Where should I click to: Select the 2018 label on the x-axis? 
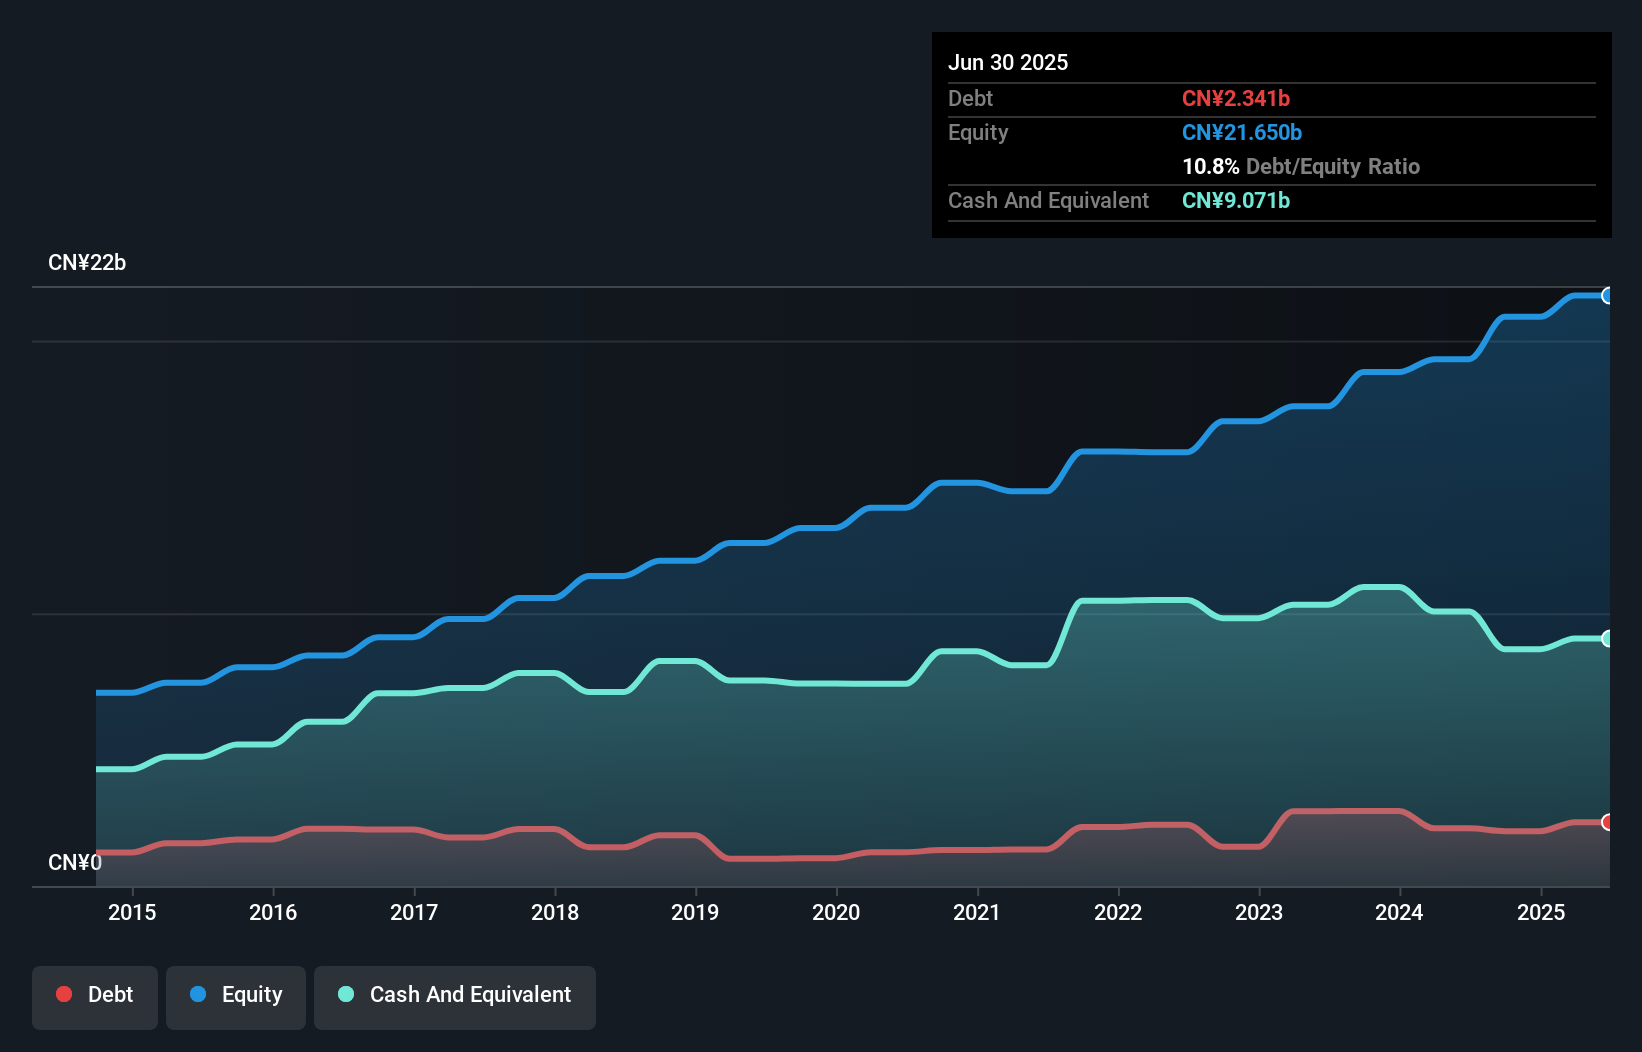pos(555,913)
